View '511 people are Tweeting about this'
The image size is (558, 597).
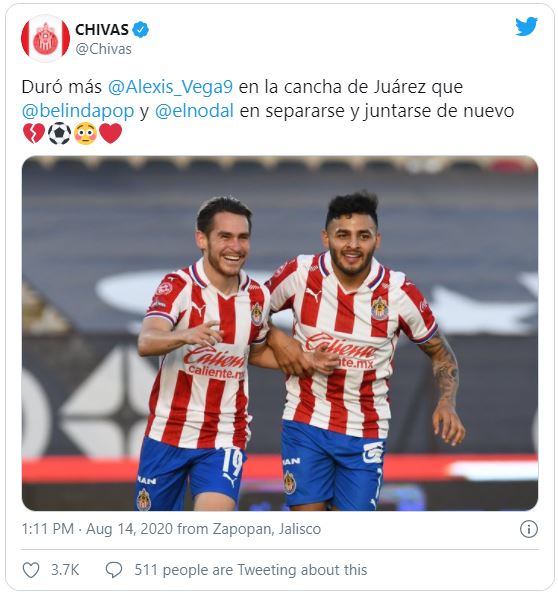pos(250,570)
